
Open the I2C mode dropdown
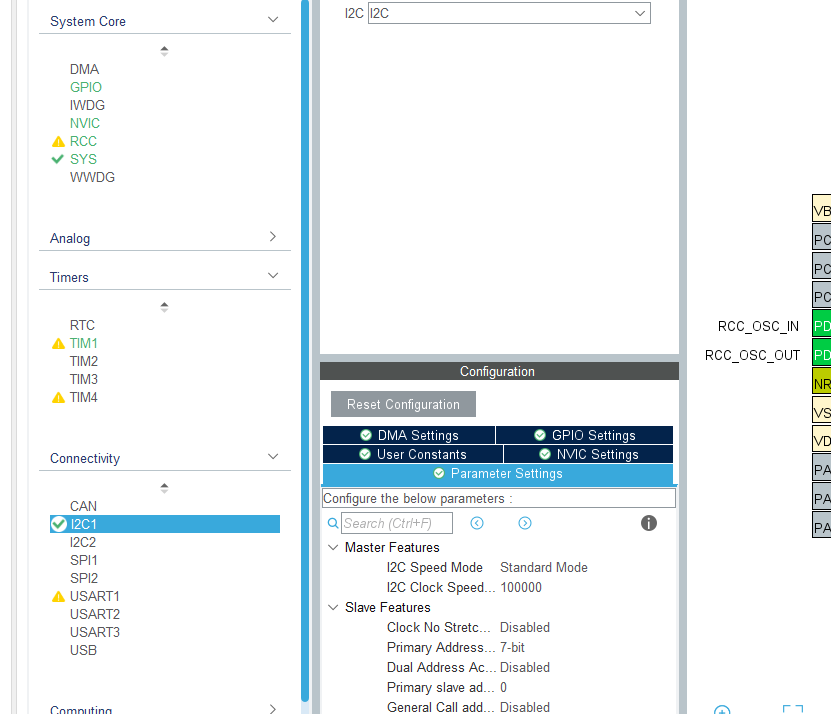[x=509, y=13]
